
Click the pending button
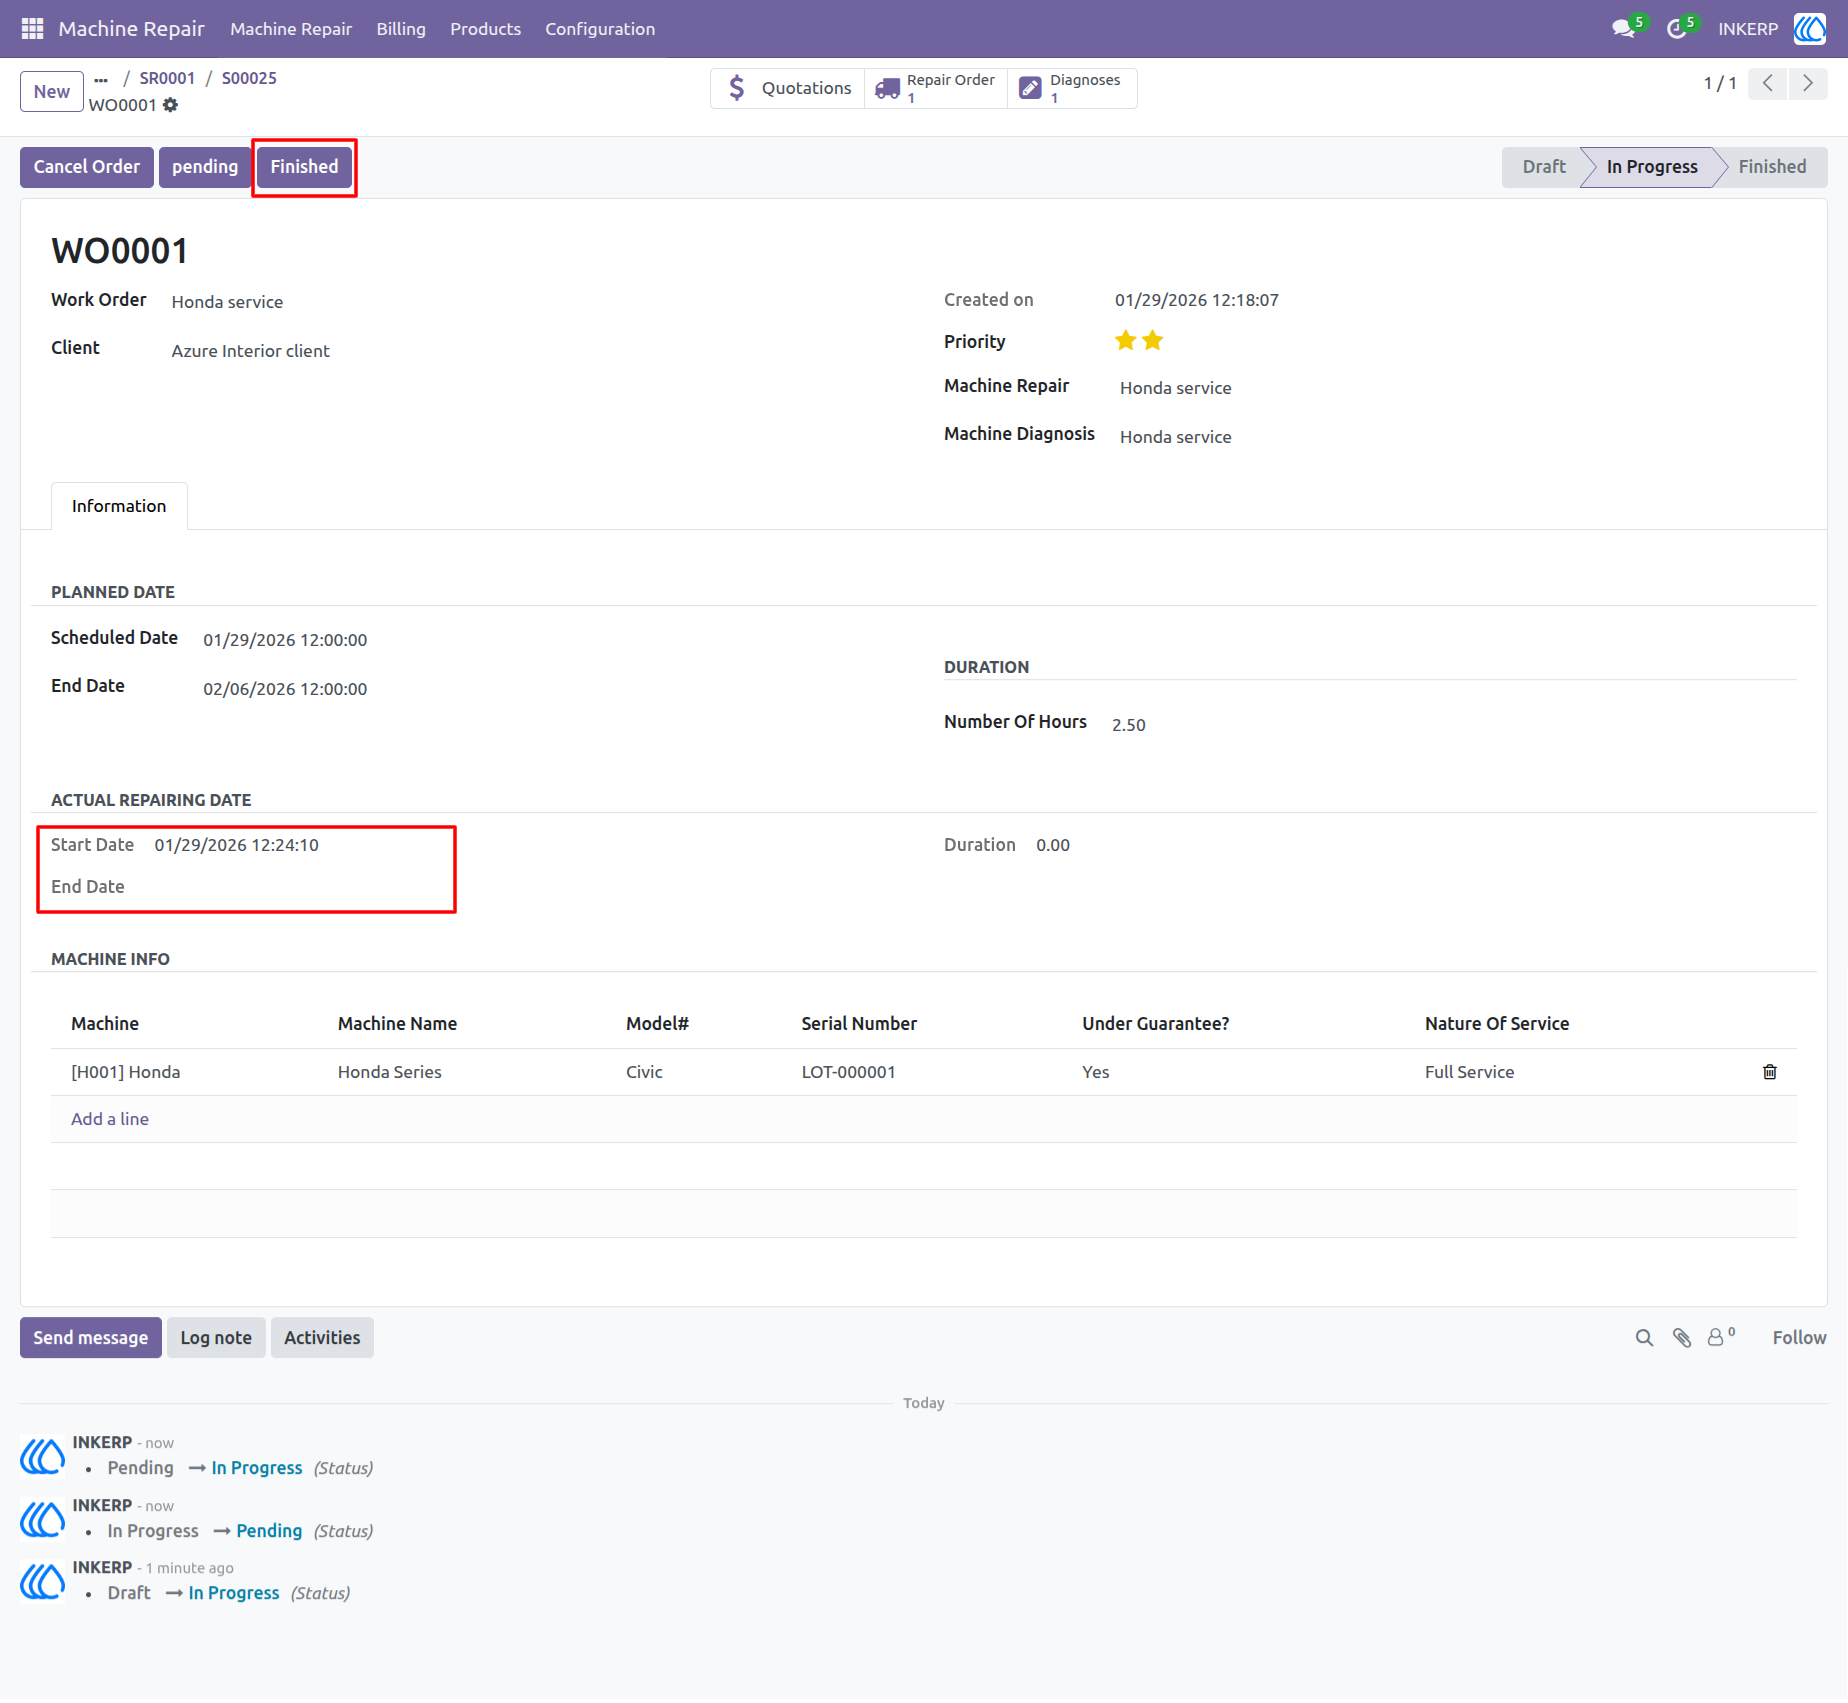205,167
